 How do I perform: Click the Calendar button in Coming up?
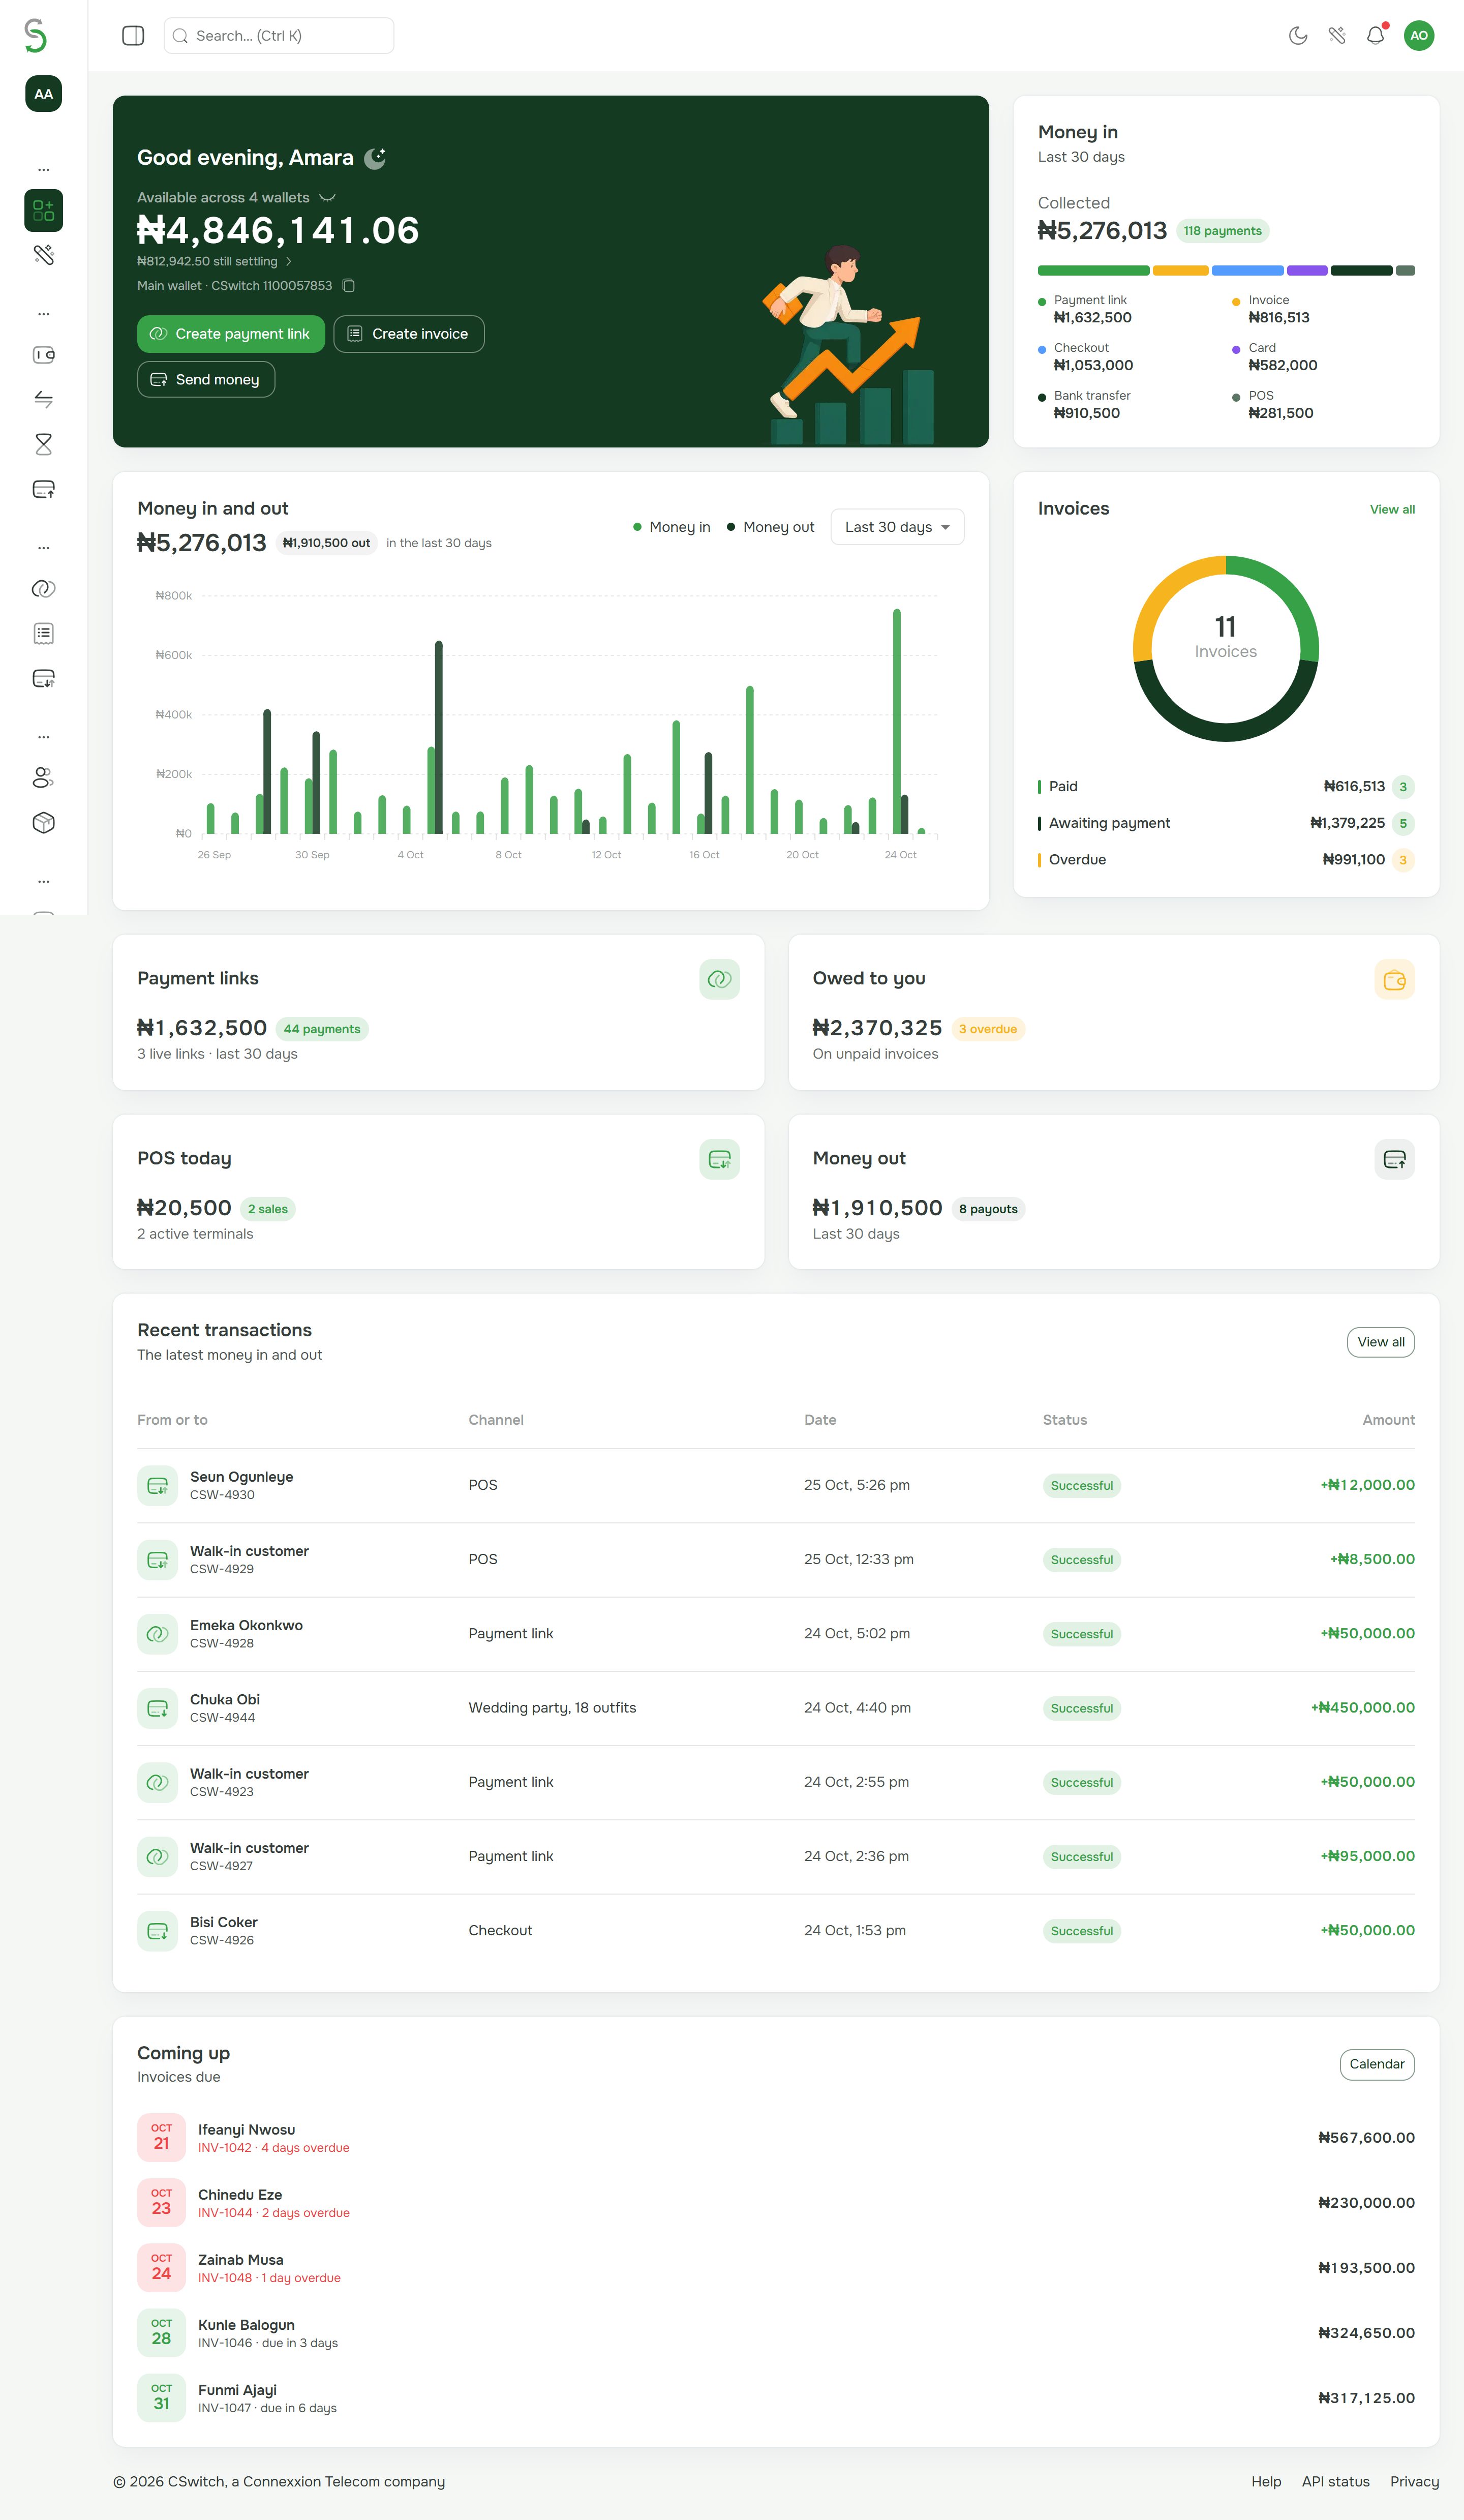pyautogui.click(x=1377, y=2064)
